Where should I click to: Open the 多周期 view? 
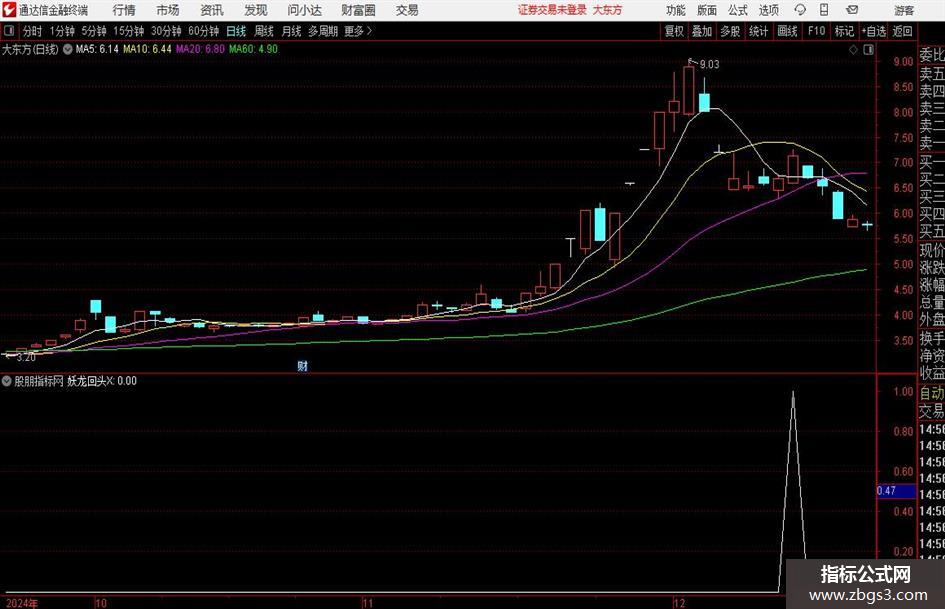tap(323, 31)
